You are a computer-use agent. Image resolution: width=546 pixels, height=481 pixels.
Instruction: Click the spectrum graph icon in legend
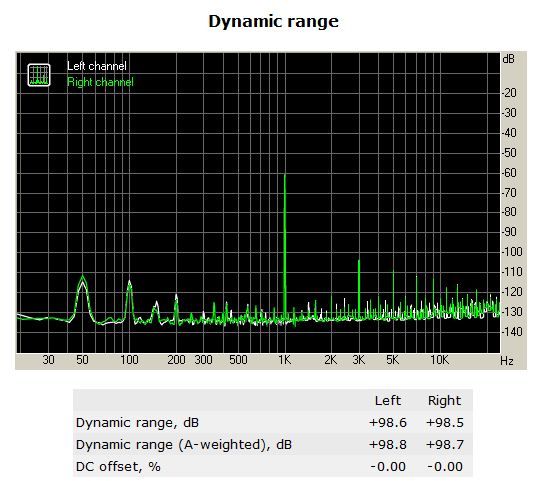click(39, 75)
